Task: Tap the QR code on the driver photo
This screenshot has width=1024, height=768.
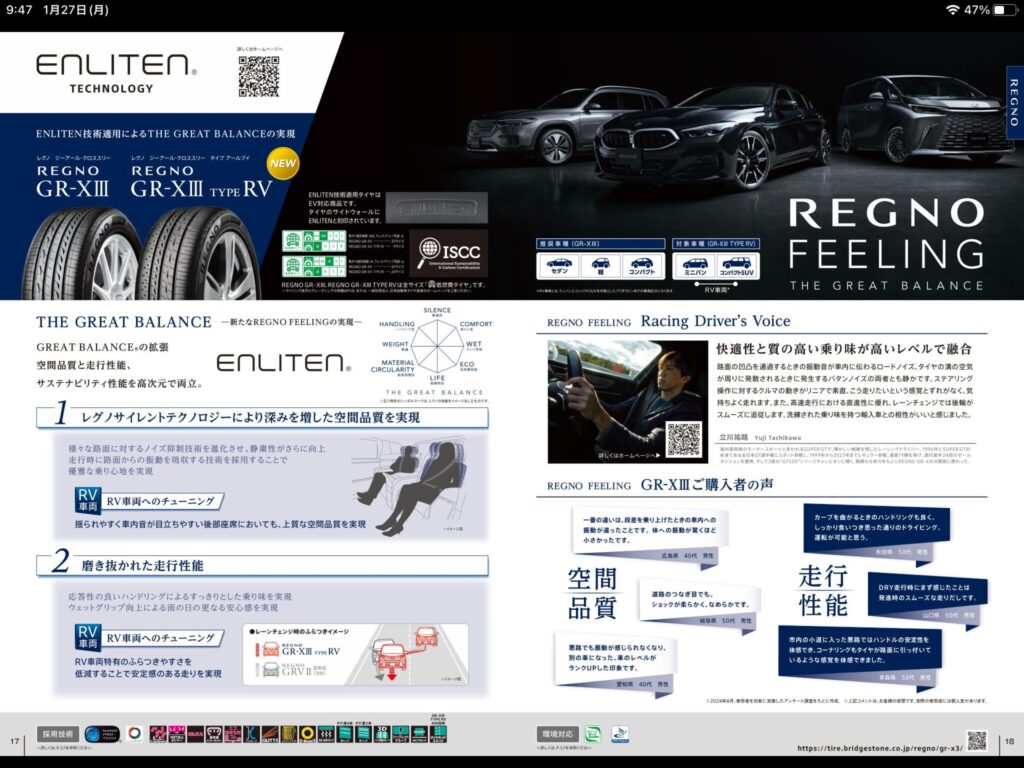Action: [684, 439]
